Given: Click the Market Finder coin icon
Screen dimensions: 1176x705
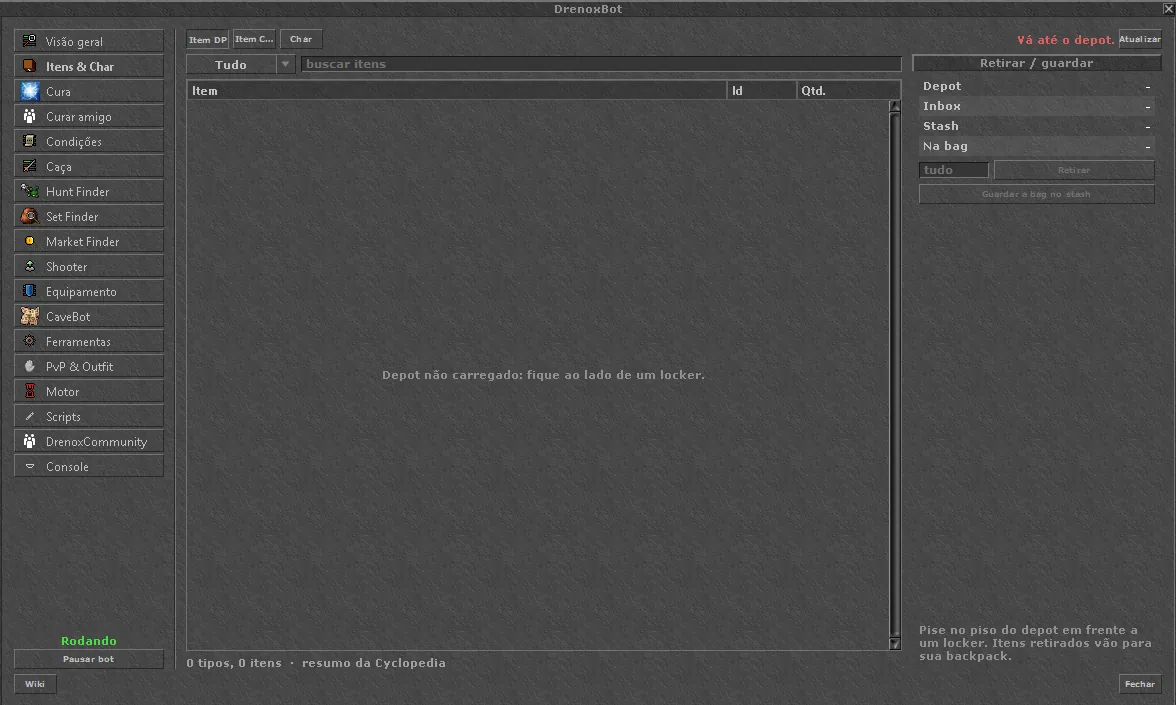Looking at the screenshot, I should point(29,241).
